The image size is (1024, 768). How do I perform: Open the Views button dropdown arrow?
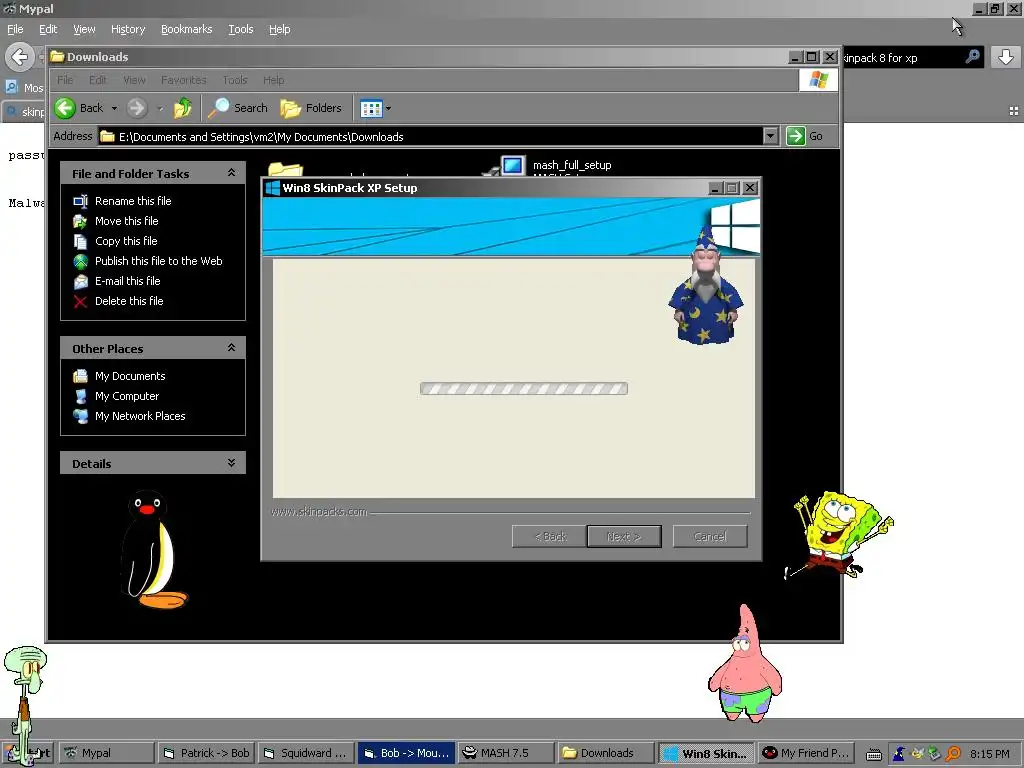(389, 108)
